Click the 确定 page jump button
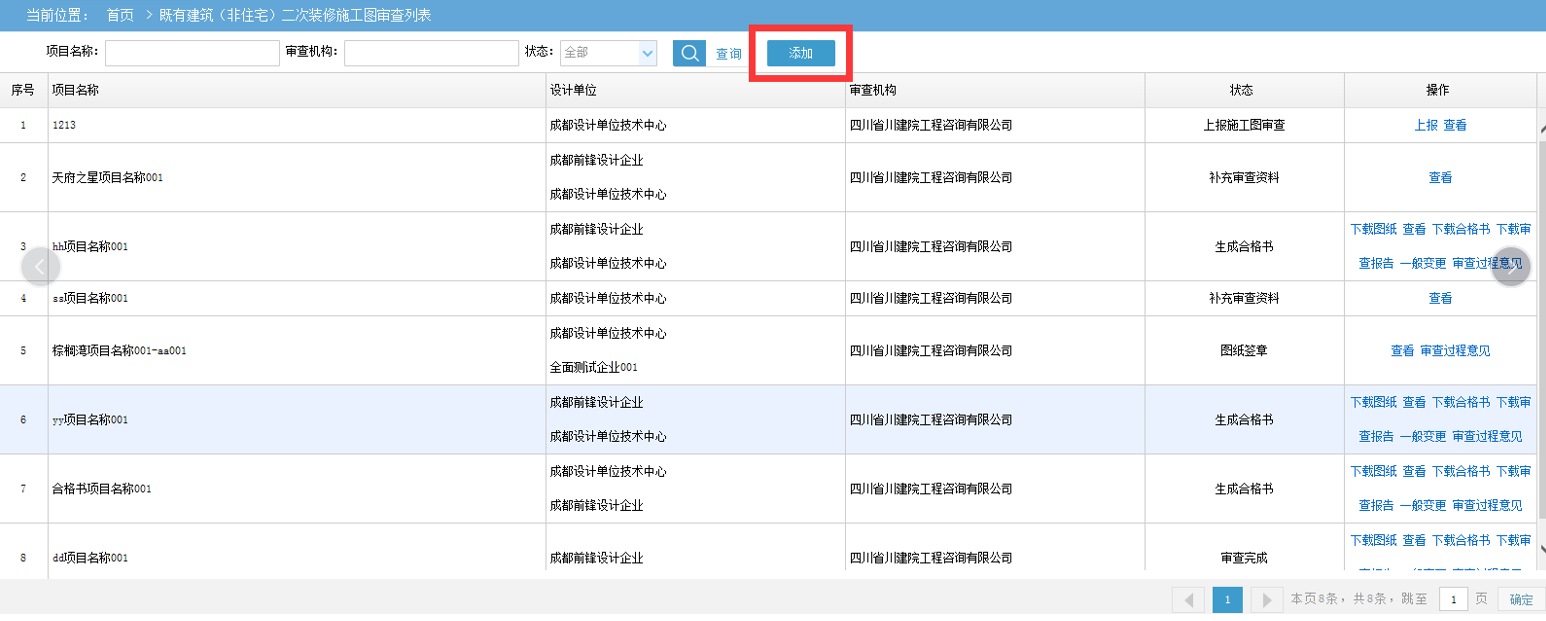This screenshot has width=1546, height=621. [x=1521, y=600]
